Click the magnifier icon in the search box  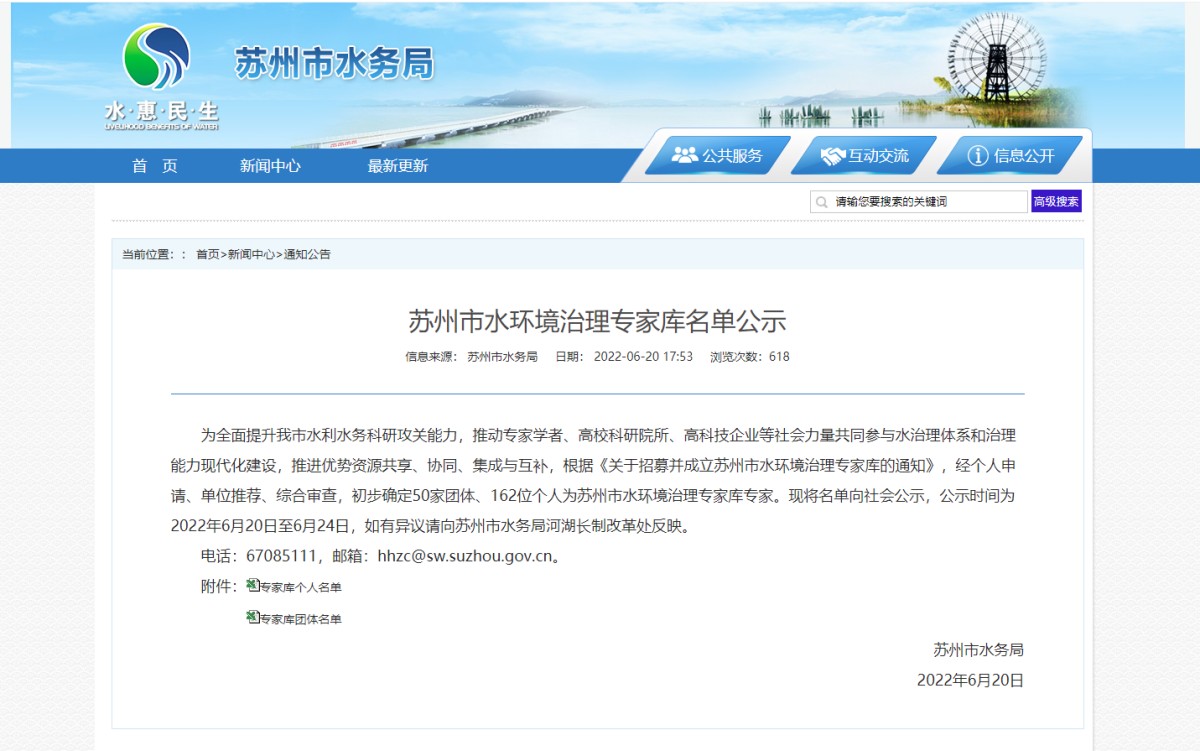822,200
